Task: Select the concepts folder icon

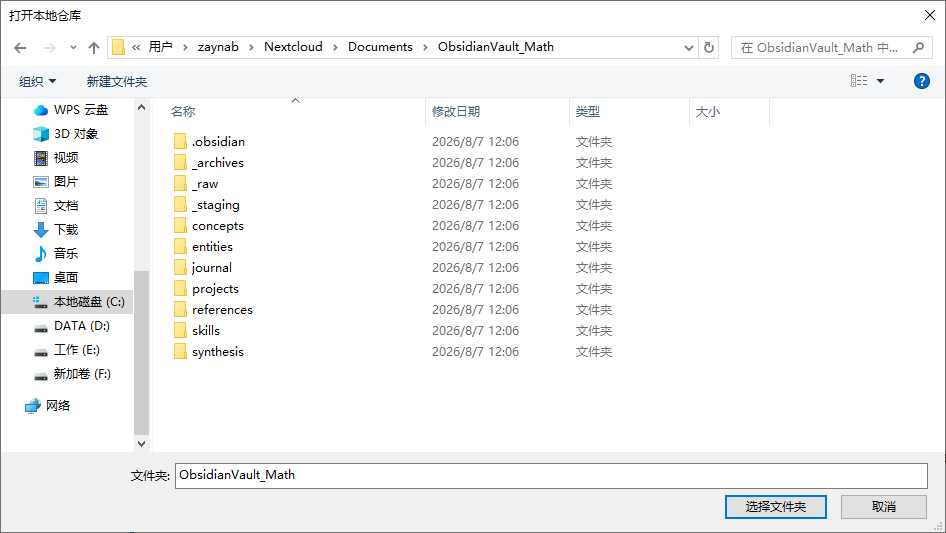Action: [180, 226]
